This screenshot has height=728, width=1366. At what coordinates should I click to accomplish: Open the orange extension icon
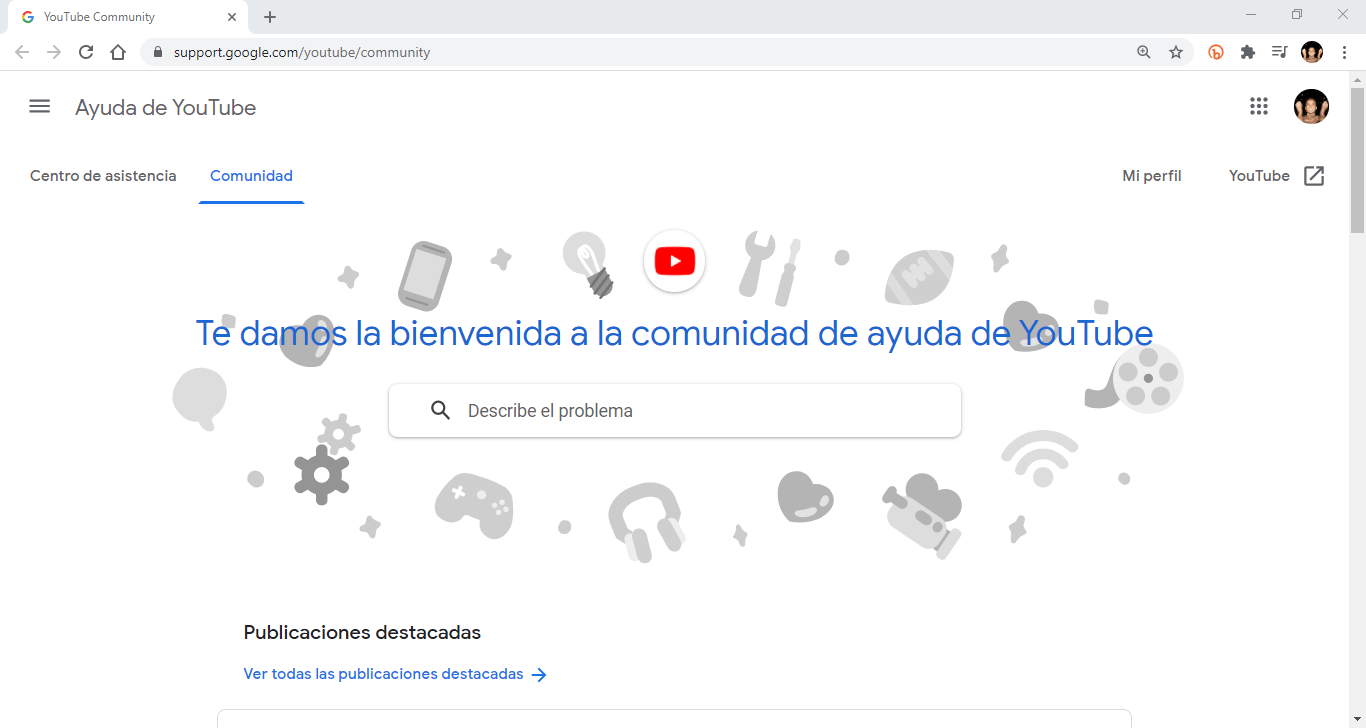(x=1216, y=52)
